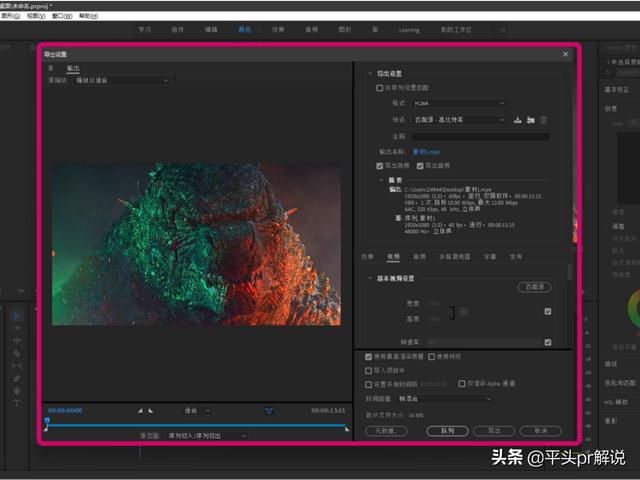Image resolution: width=640 pixels, height=480 pixels.
Task: Click the aspect ratio correction icon below preview
Action: point(269,411)
